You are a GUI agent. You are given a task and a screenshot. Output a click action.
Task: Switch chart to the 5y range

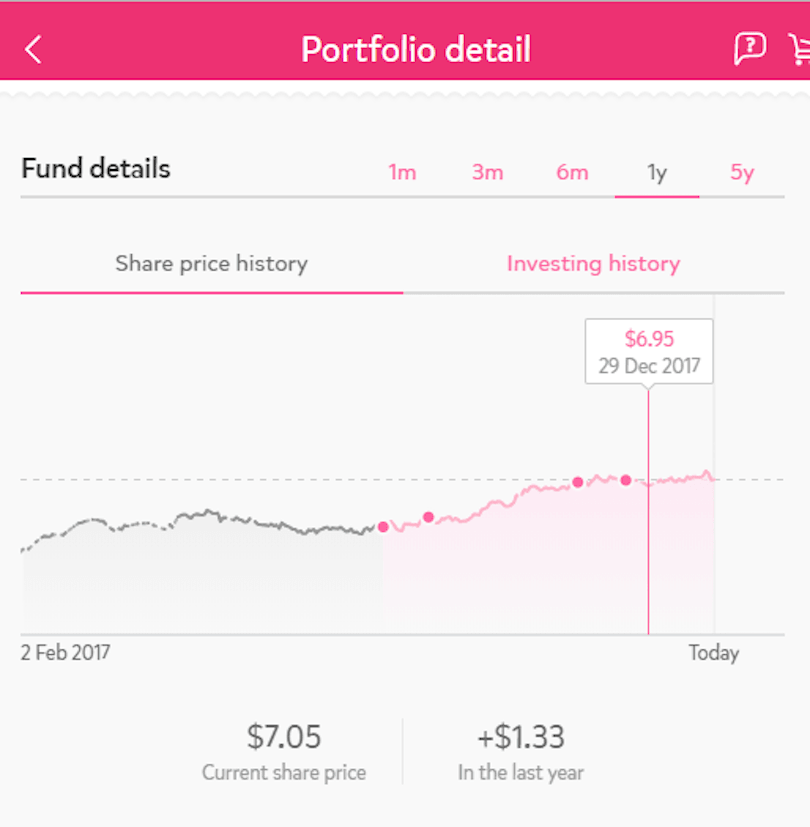click(742, 172)
